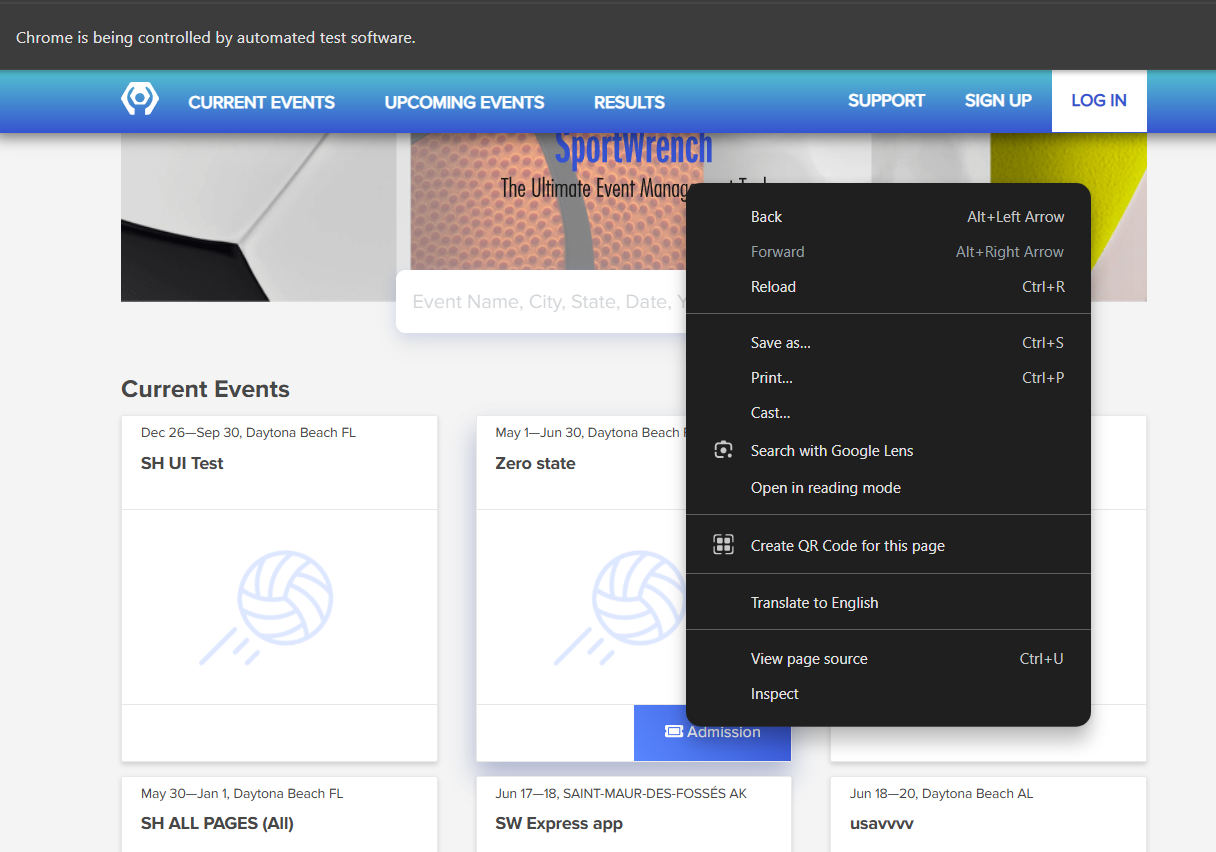This screenshot has height=852, width=1216.
Task: Open the SH UI Test event title
Action: click(x=182, y=463)
